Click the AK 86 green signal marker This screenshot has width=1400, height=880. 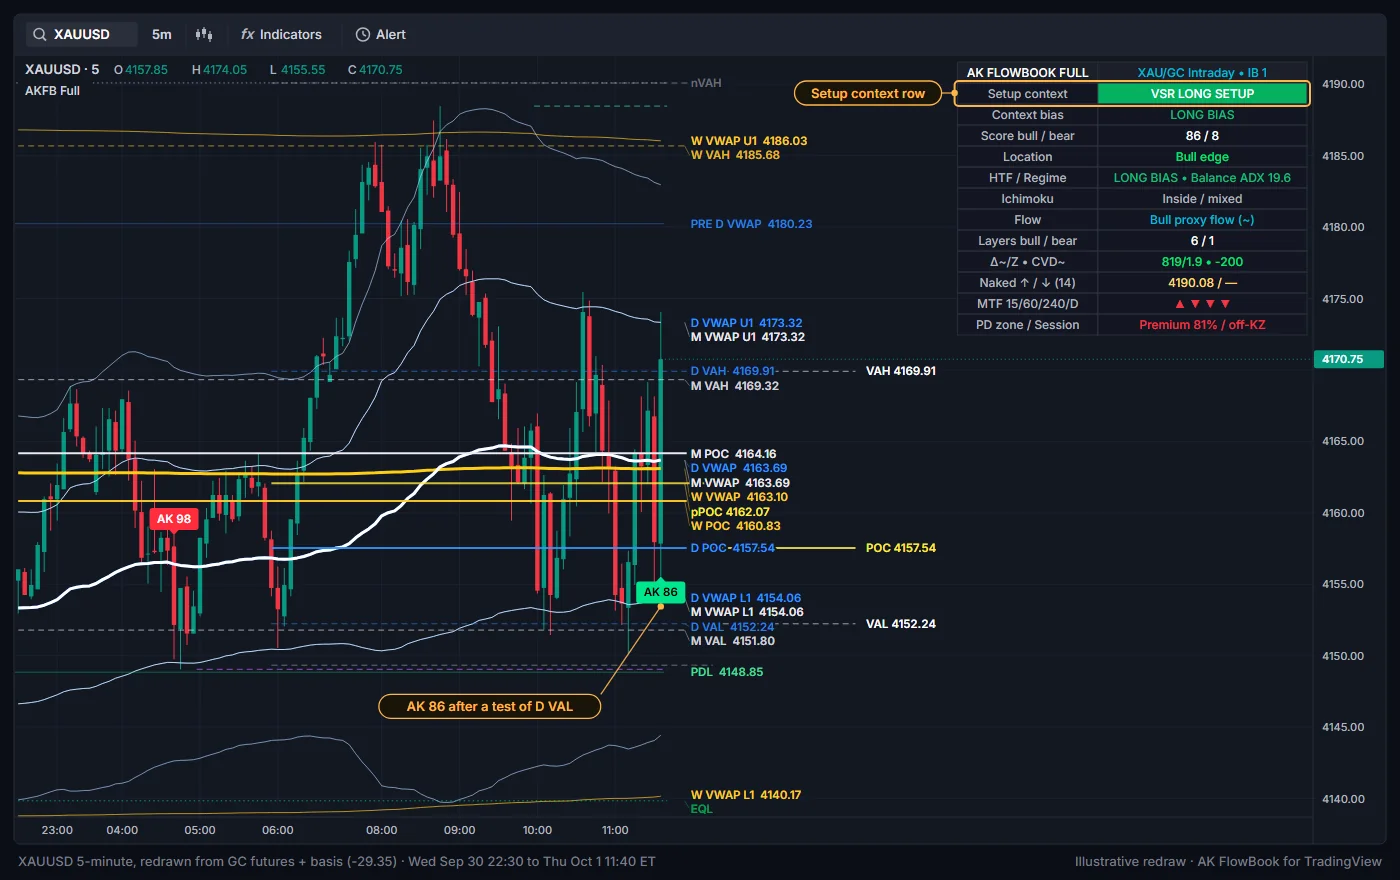point(660,592)
